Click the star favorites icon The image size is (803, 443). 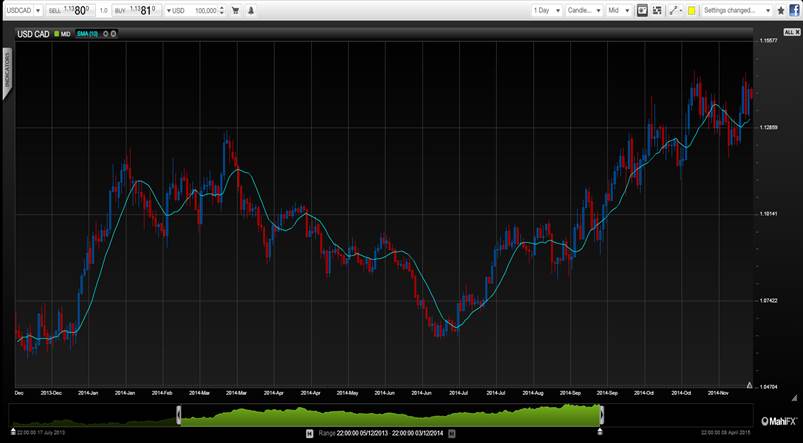click(x=778, y=10)
